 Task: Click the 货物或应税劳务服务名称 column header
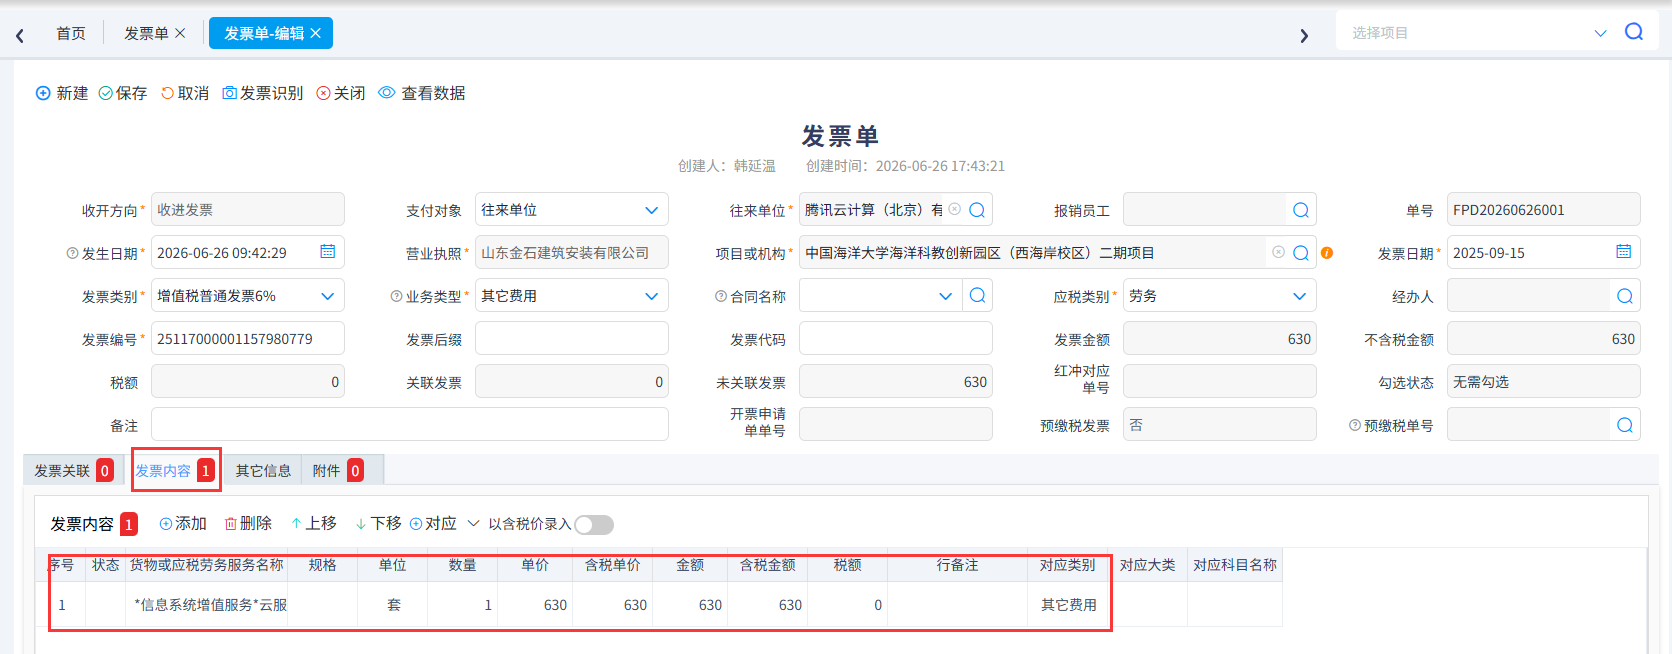pyautogui.click(x=207, y=565)
